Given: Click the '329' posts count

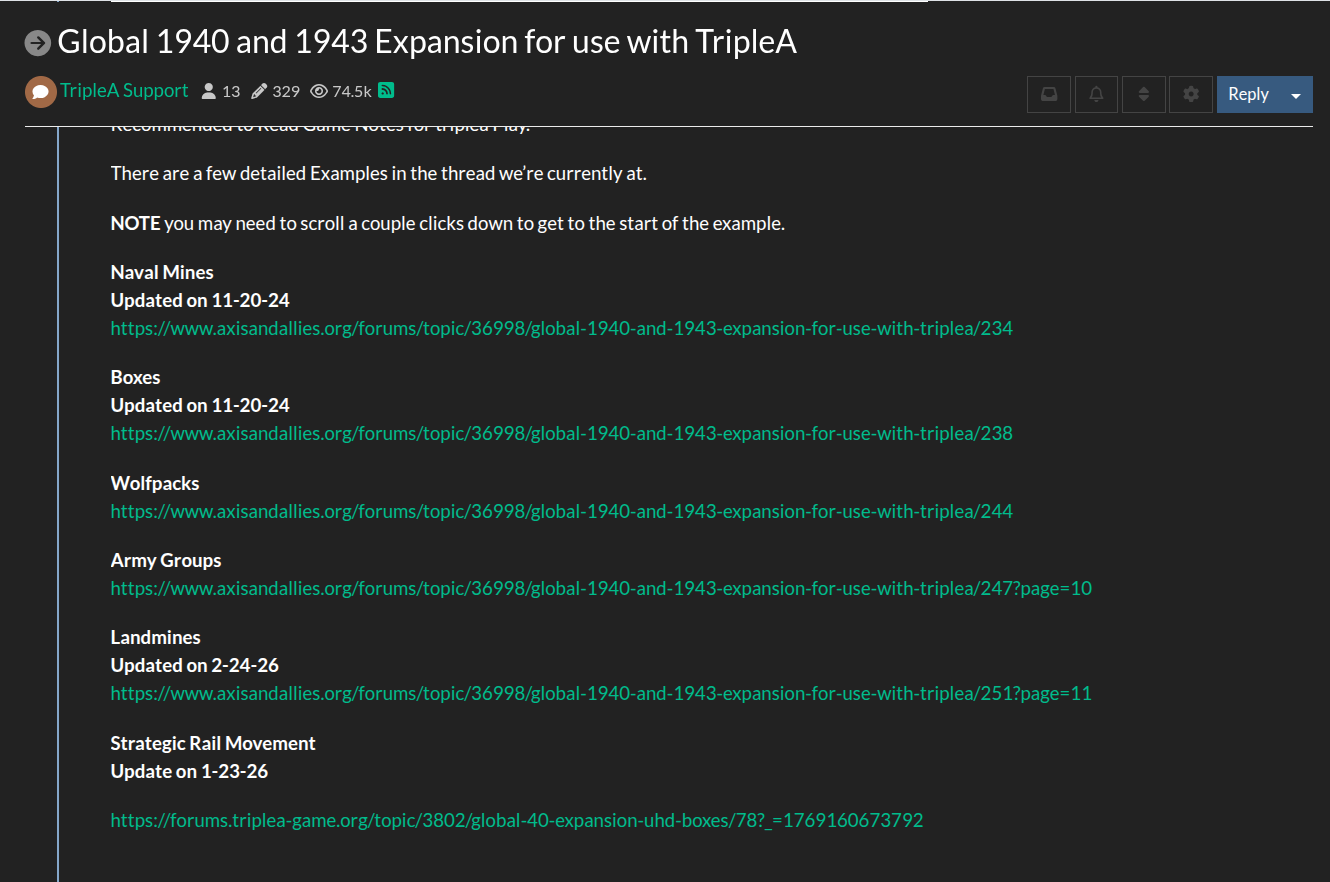Looking at the screenshot, I should (286, 91).
